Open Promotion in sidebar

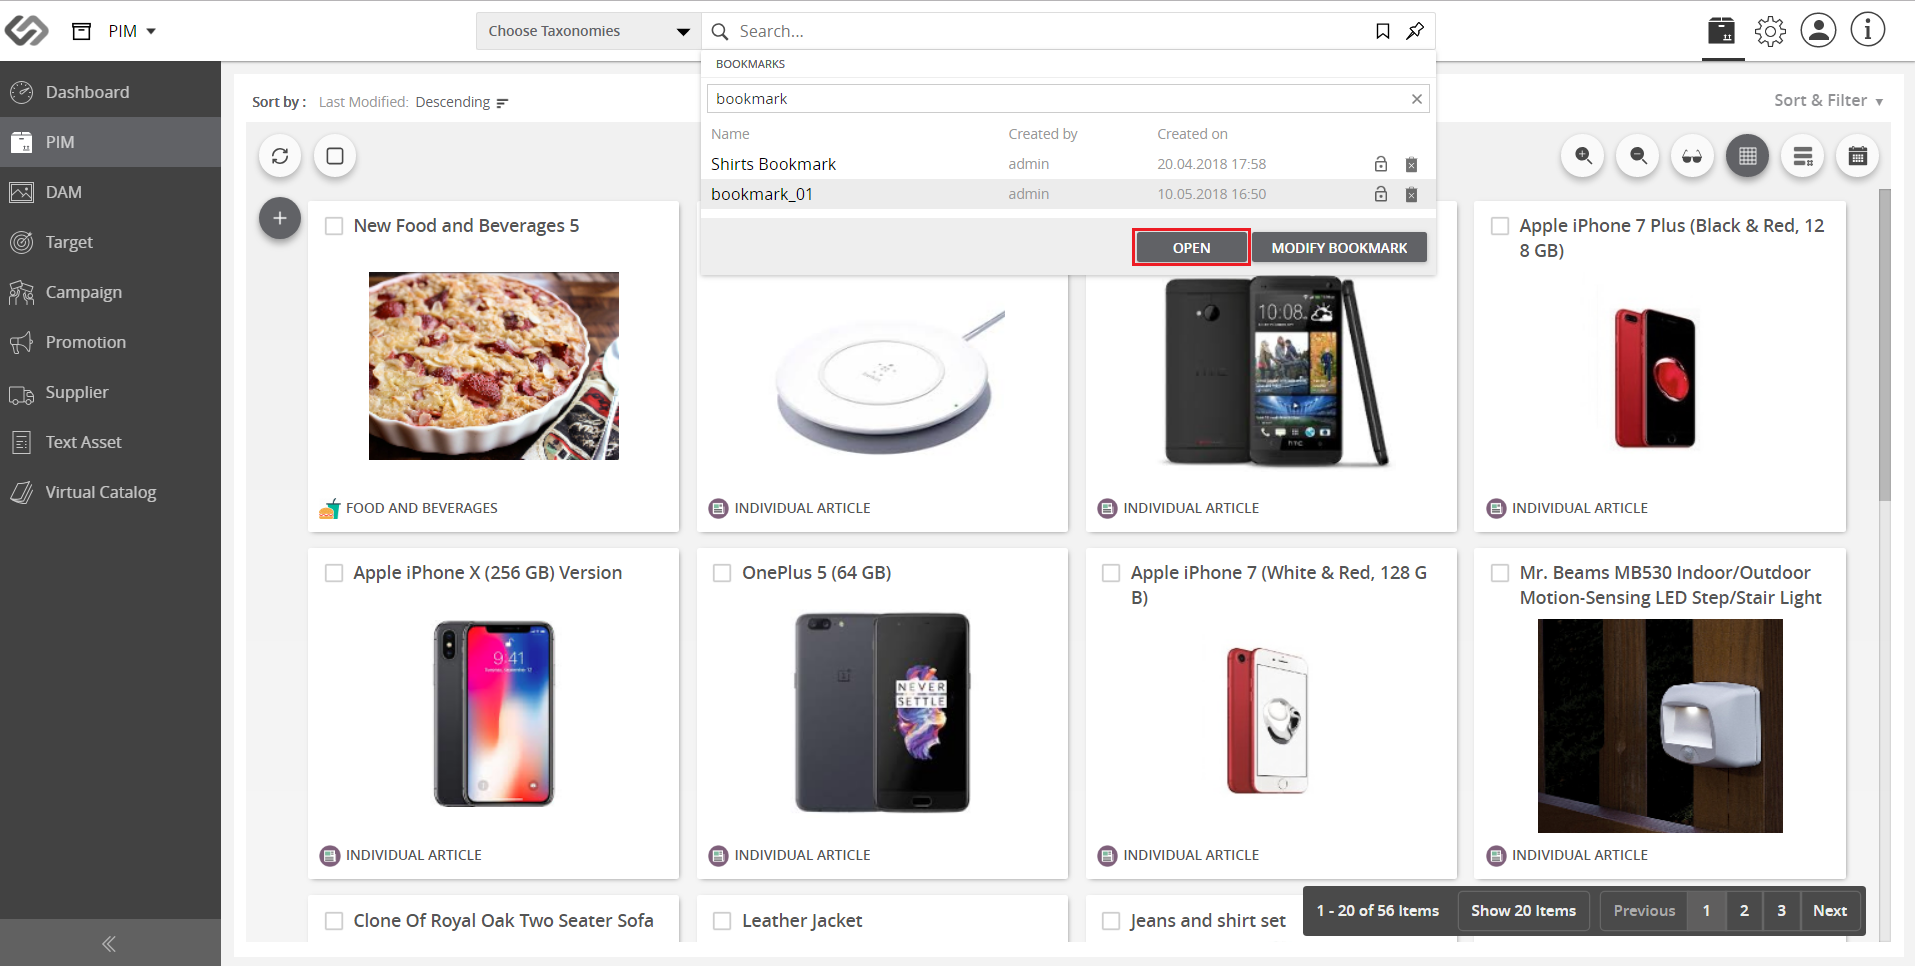[x=110, y=342]
